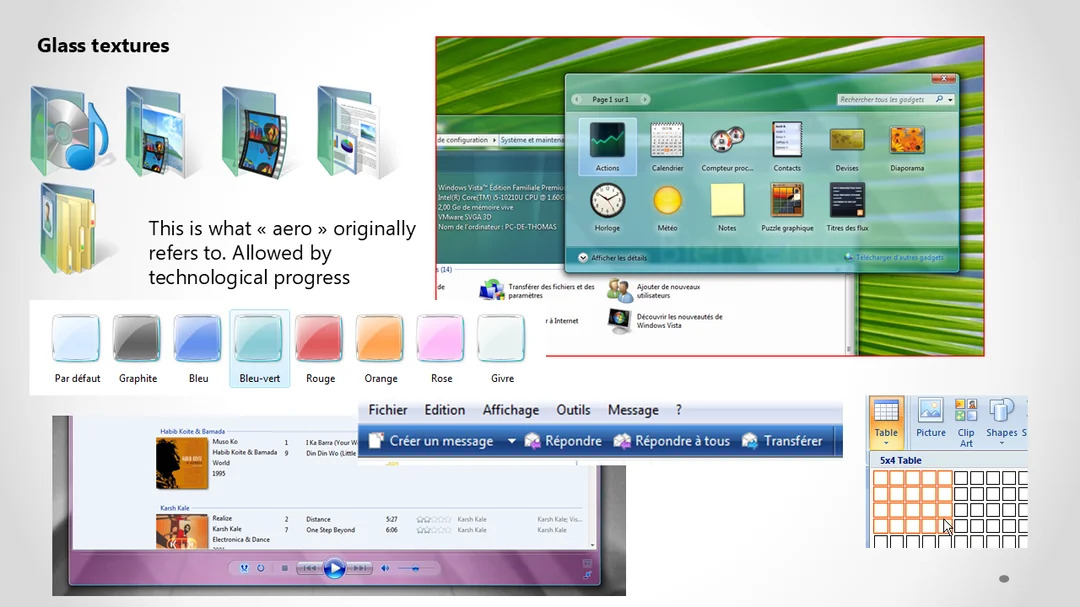Select the Titres des flux gadget
This screenshot has height=607, width=1080.
point(847,207)
